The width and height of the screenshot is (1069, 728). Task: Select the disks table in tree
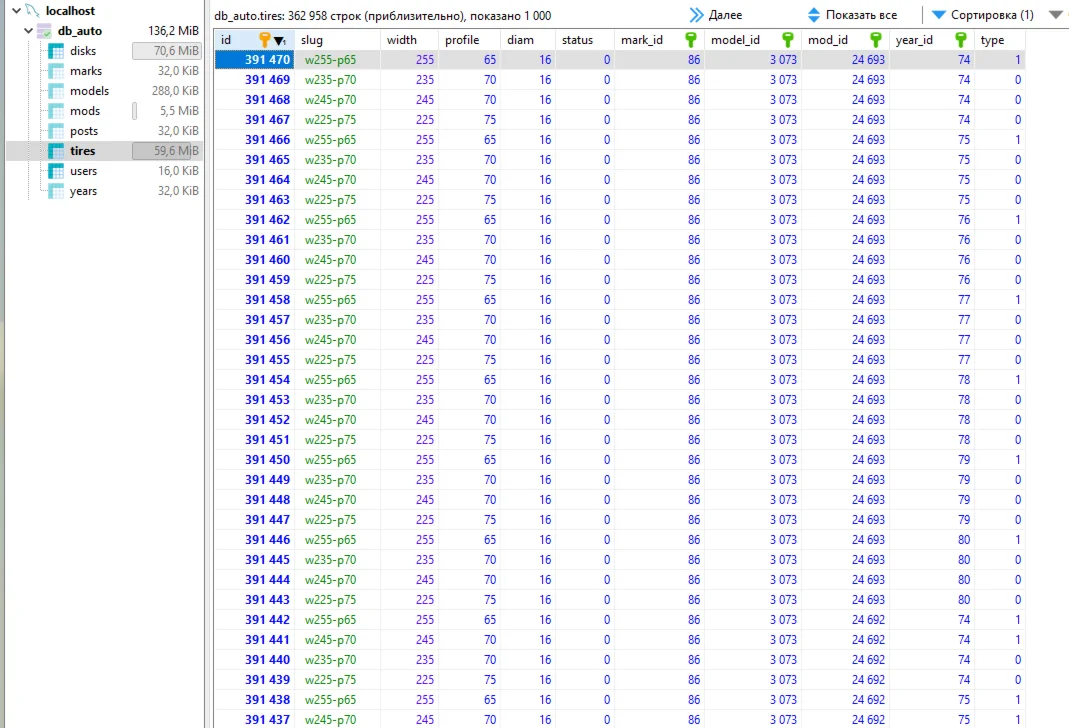pyautogui.click(x=82, y=51)
